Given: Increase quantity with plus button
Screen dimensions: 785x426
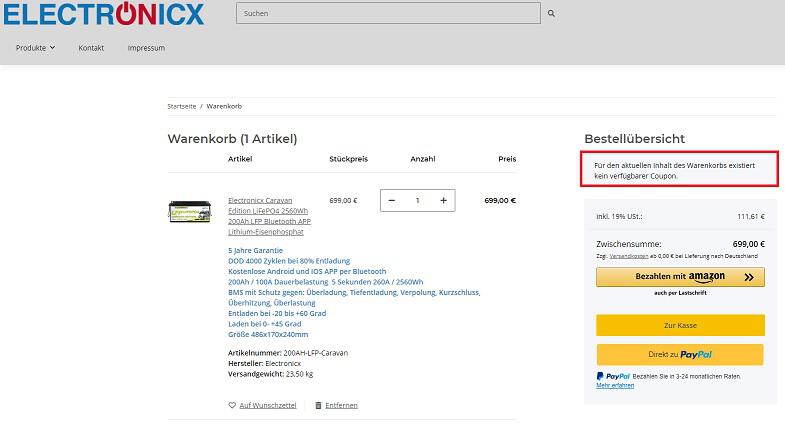Looking at the screenshot, I should 444,200.
